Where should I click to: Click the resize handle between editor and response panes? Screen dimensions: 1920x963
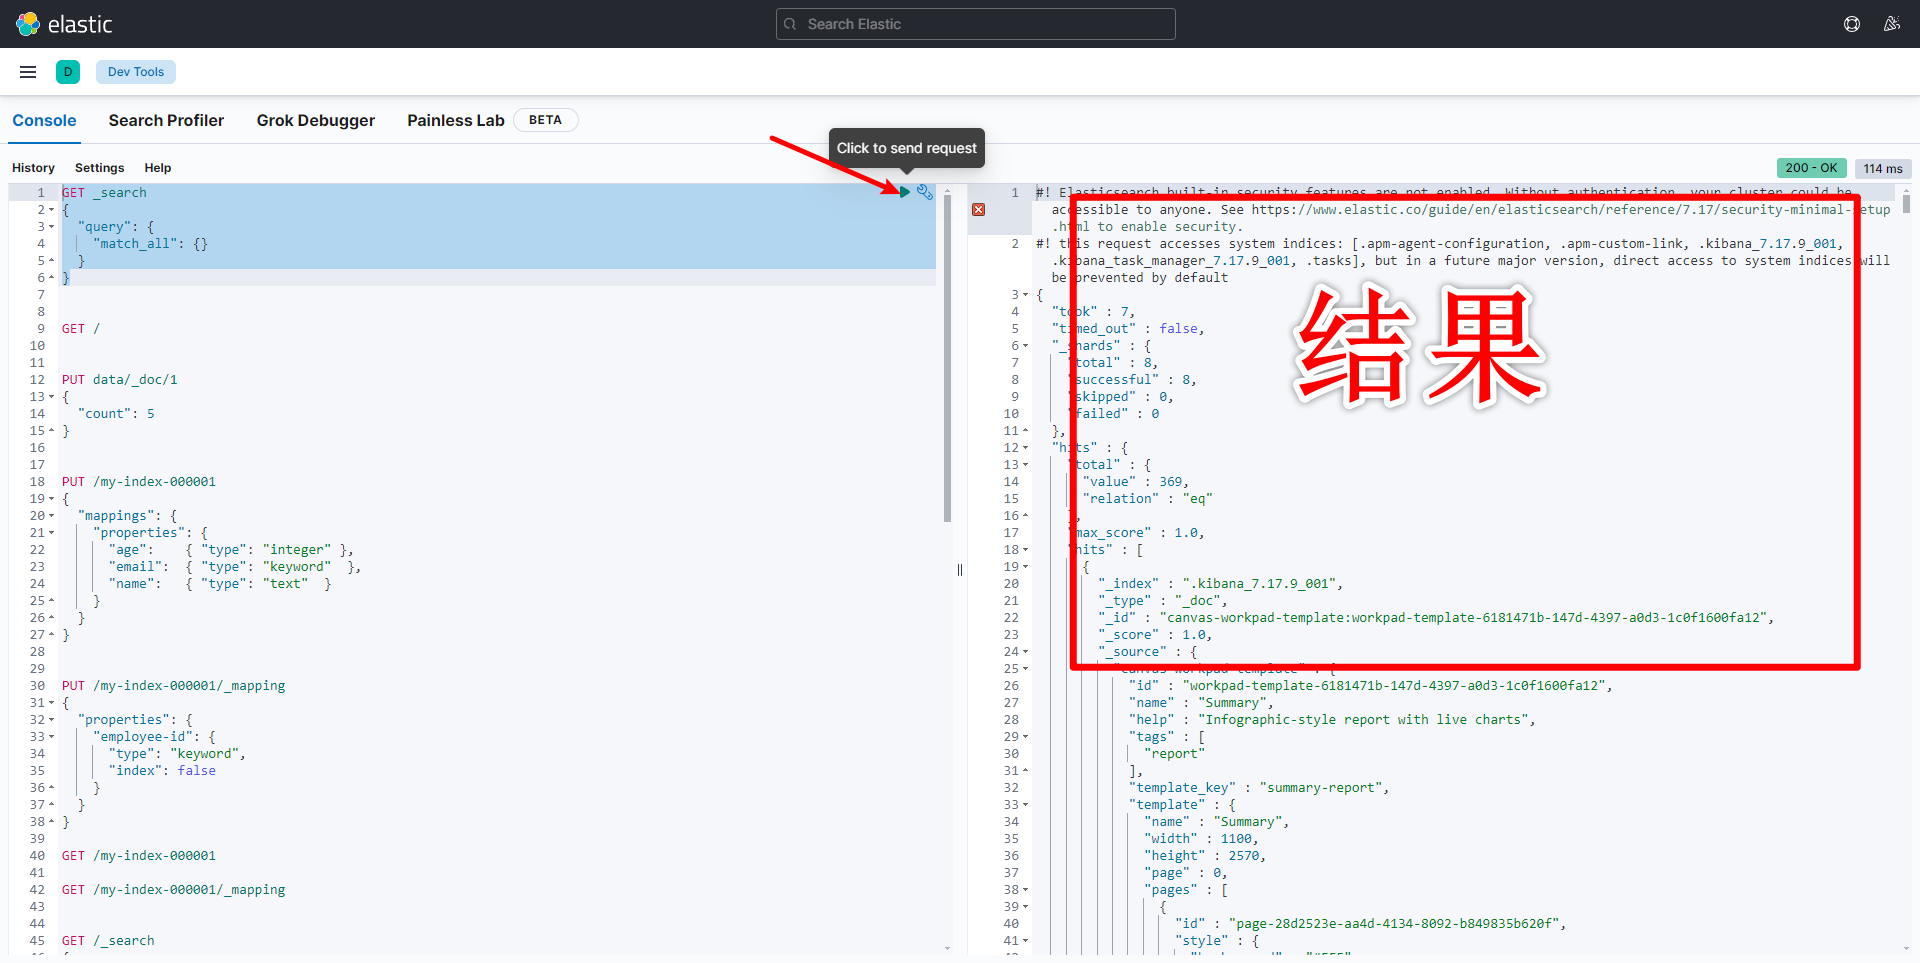960,570
